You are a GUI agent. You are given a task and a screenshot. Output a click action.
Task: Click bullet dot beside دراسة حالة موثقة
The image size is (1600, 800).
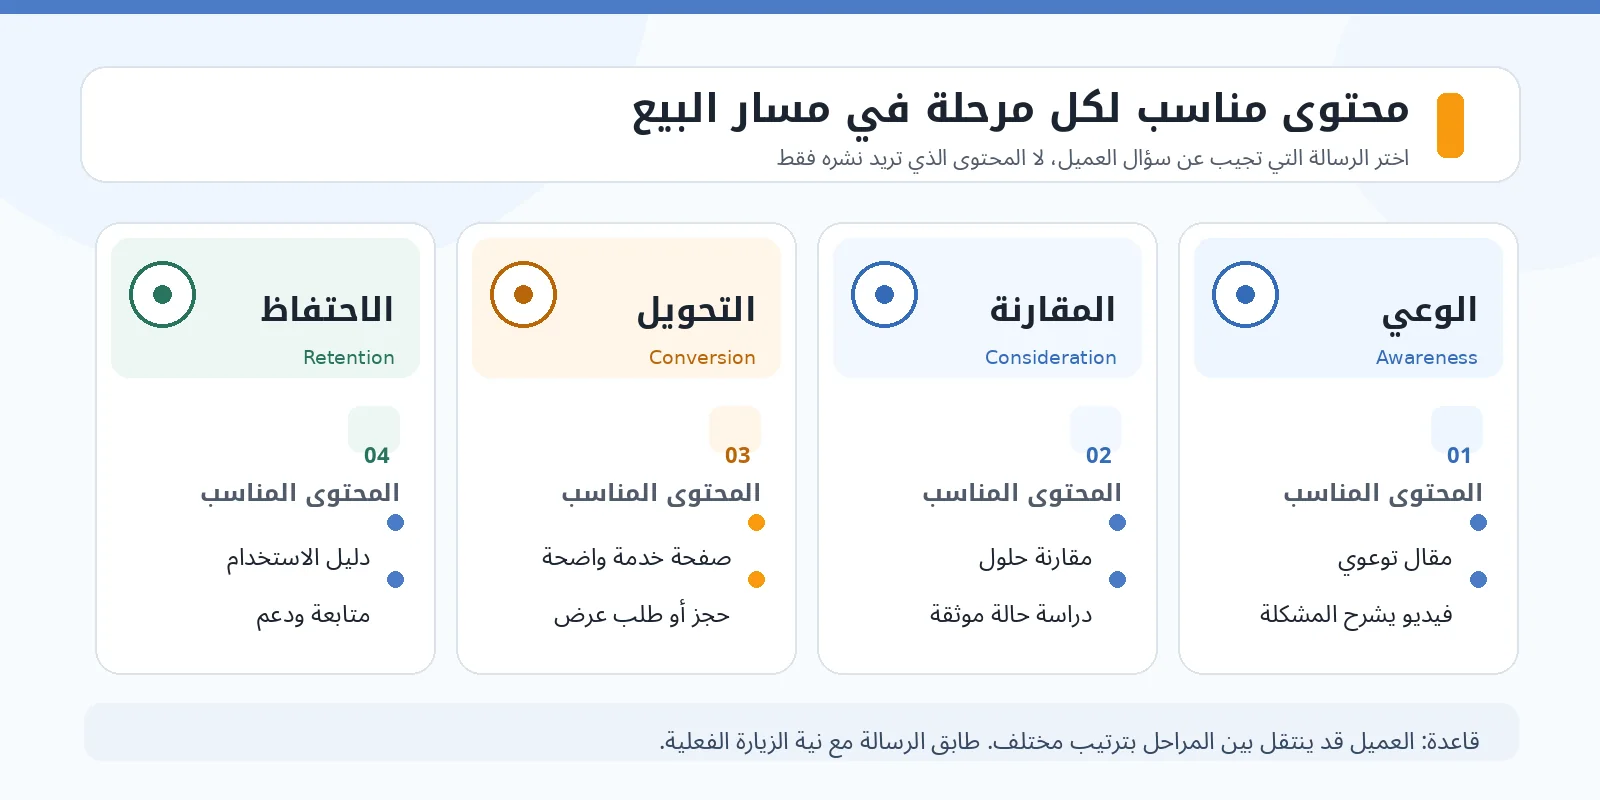pos(1117,579)
